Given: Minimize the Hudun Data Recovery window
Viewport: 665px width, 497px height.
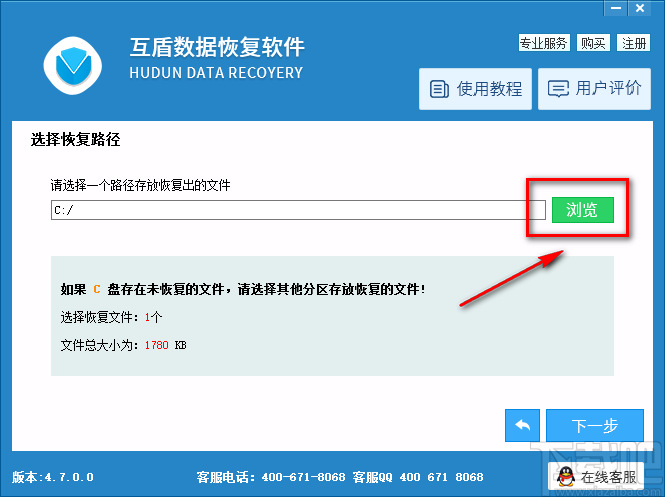Looking at the screenshot, I should point(615,8).
